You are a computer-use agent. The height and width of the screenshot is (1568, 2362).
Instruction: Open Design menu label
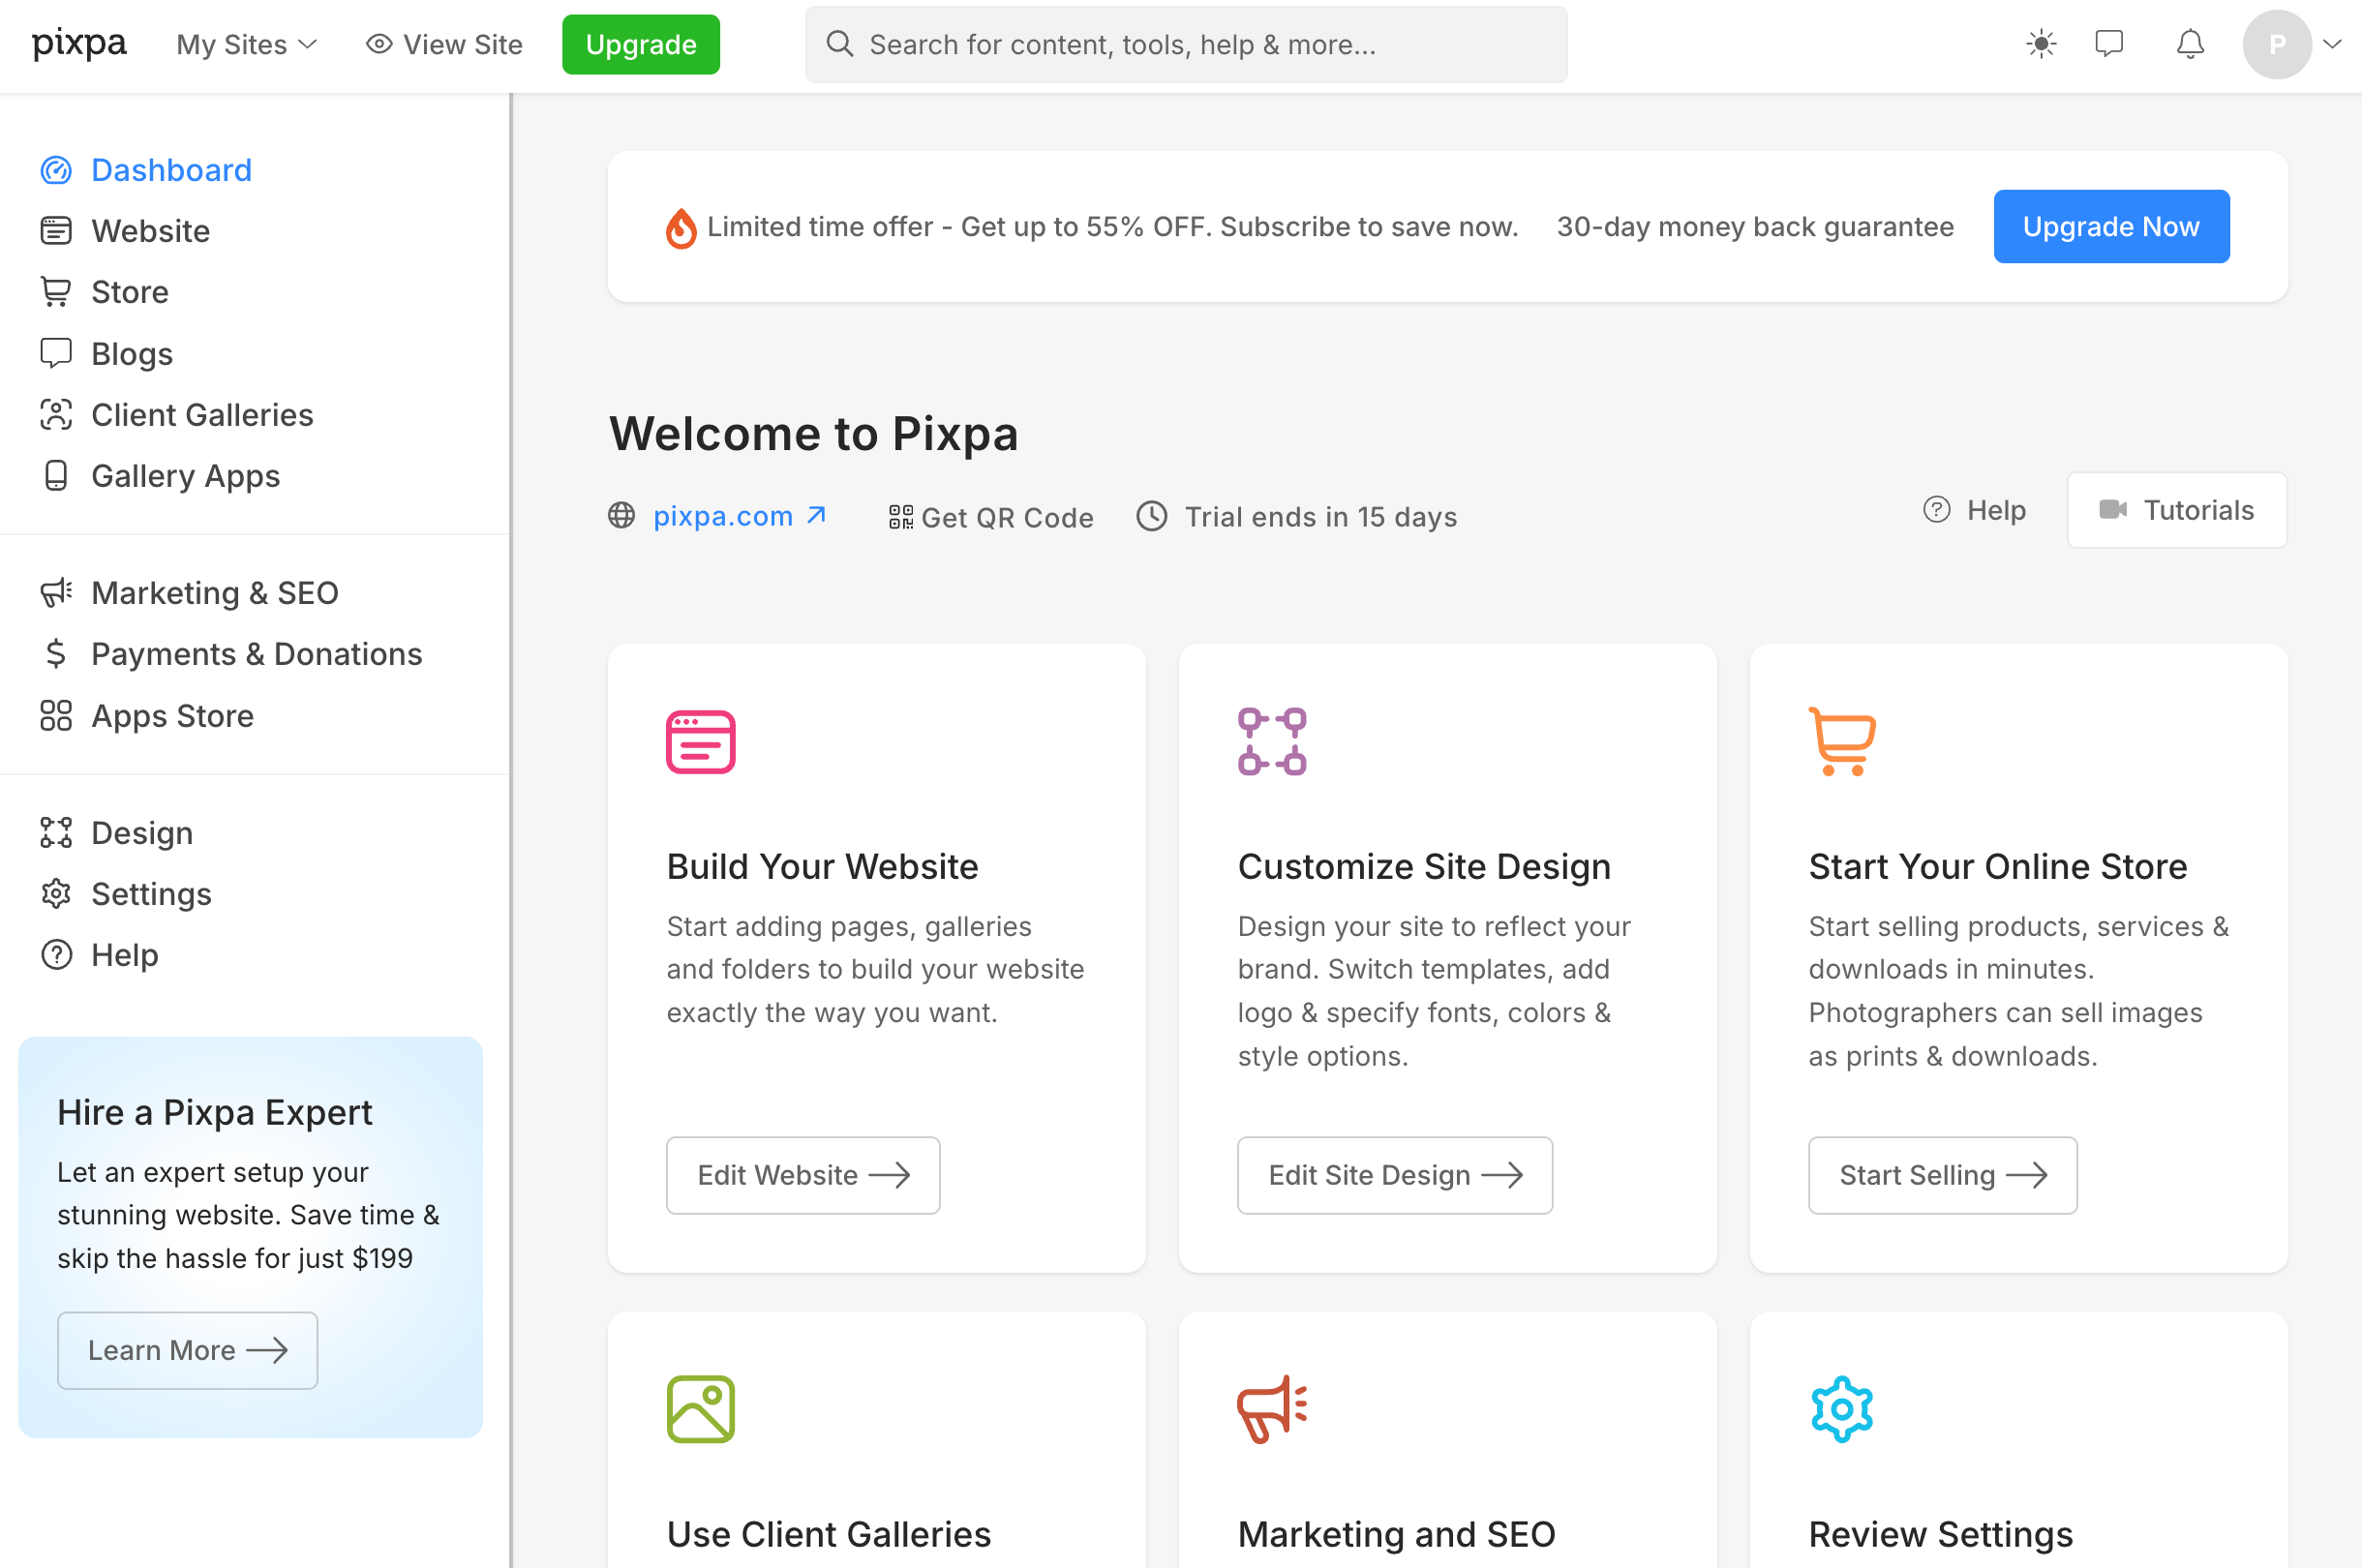(x=142, y=832)
